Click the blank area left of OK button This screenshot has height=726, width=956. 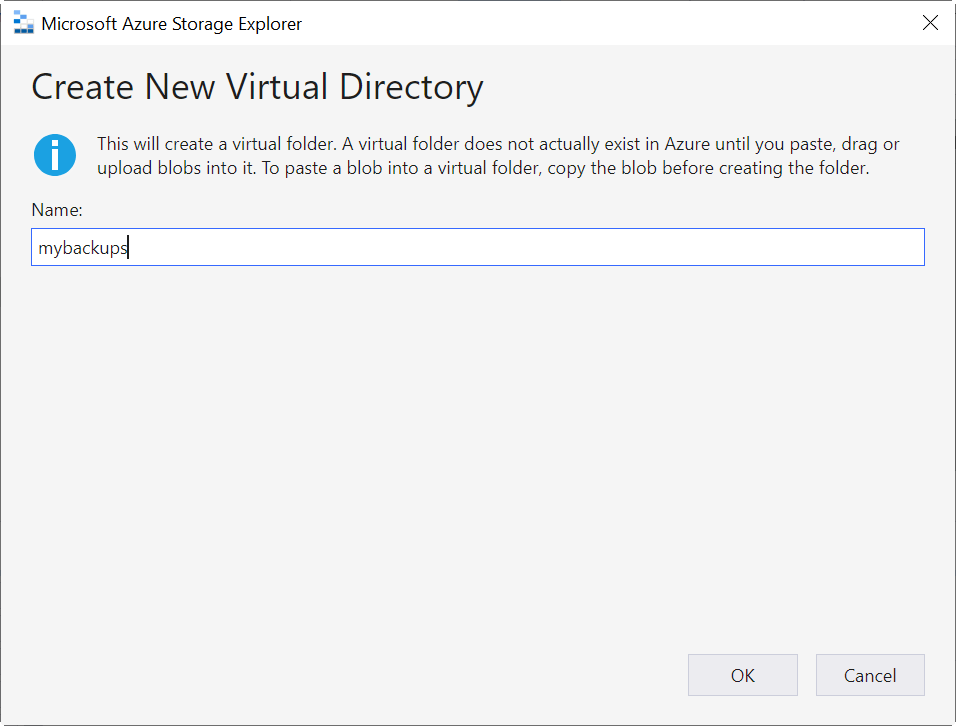400,675
